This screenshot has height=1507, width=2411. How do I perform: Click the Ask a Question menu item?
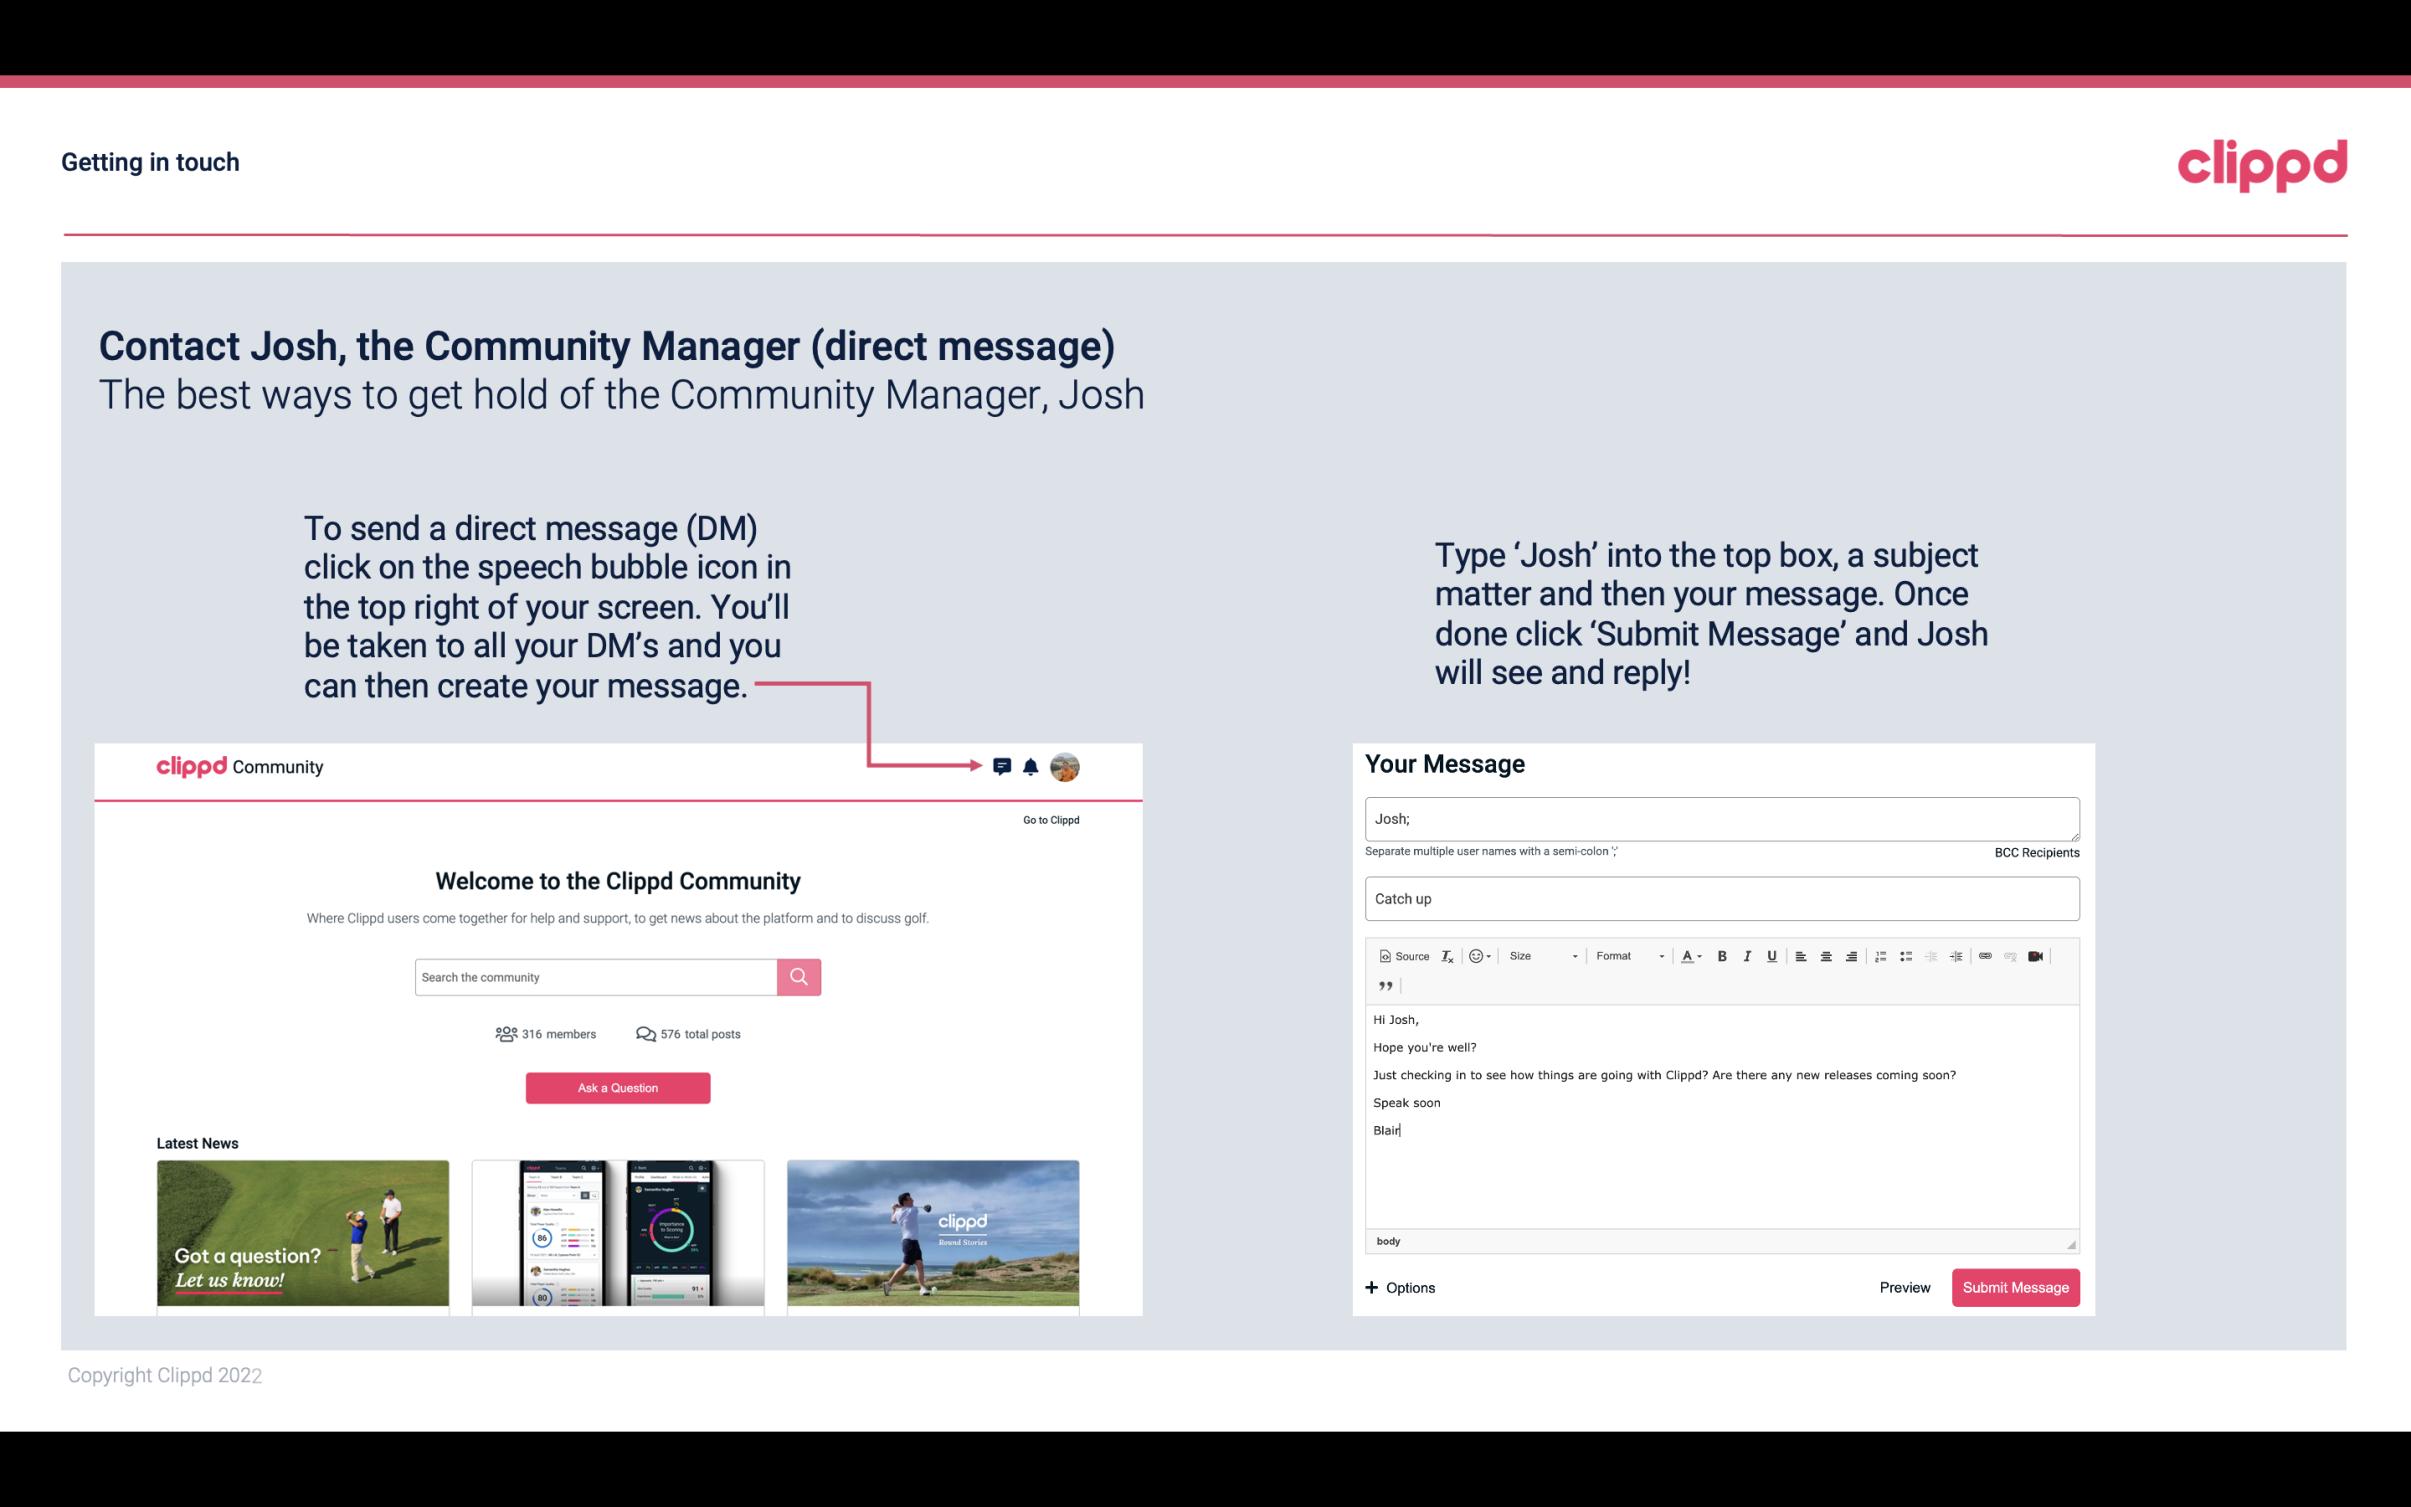click(618, 1087)
